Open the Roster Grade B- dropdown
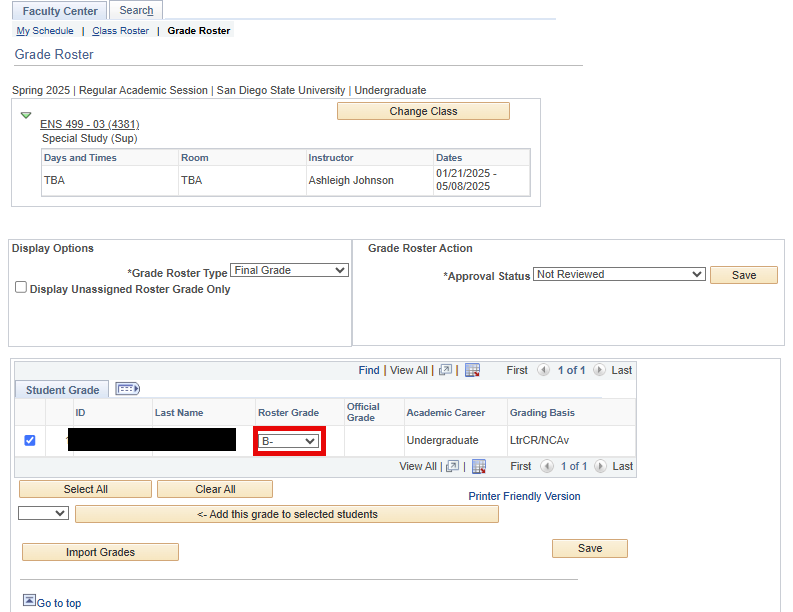The width and height of the screenshot is (793, 612). (x=289, y=441)
